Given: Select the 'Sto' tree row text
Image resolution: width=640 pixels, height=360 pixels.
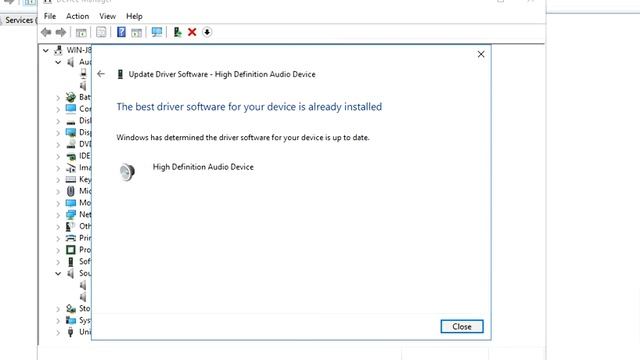Looking at the screenshot, I should (85, 308).
